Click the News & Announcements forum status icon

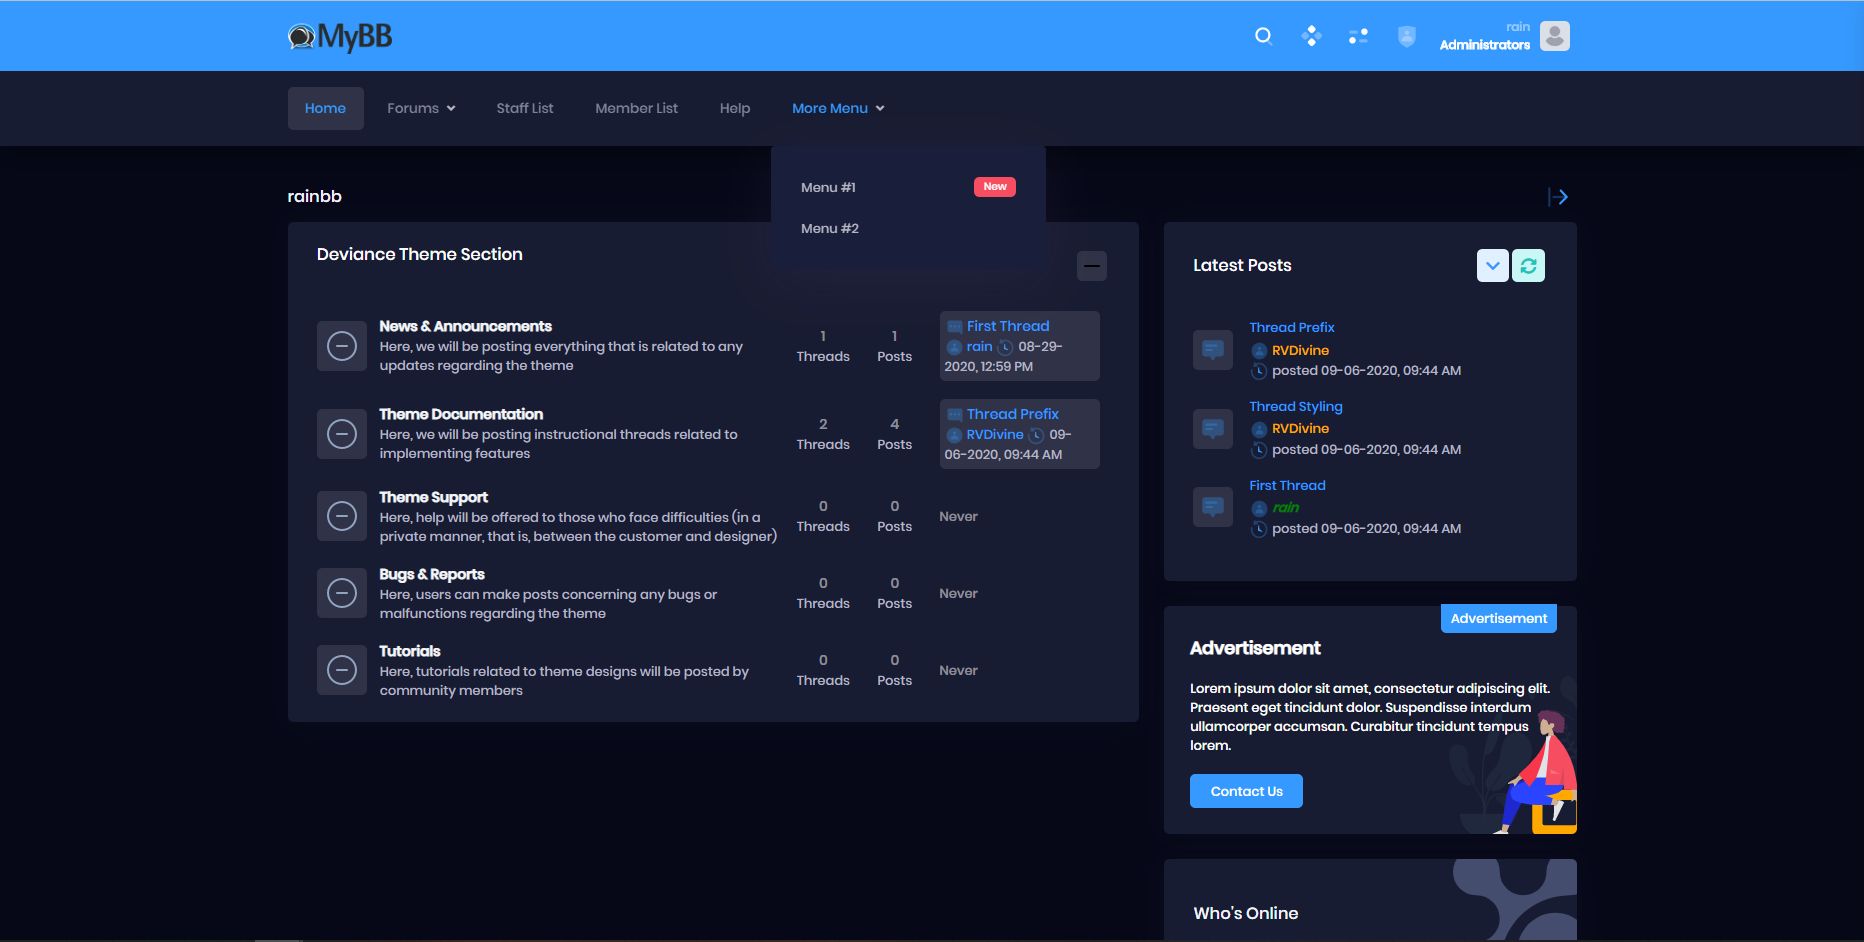click(x=342, y=346)
